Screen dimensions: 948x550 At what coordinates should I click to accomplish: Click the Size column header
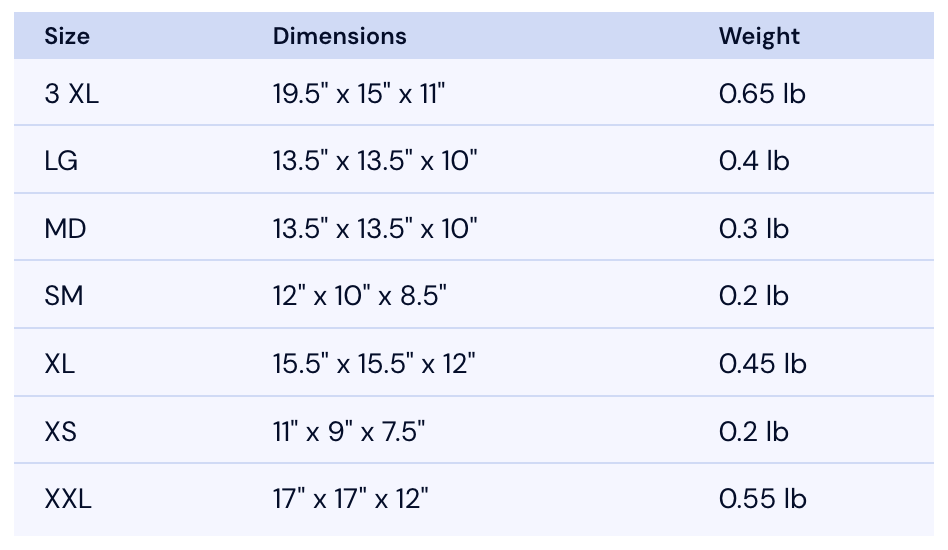(67, 36)
